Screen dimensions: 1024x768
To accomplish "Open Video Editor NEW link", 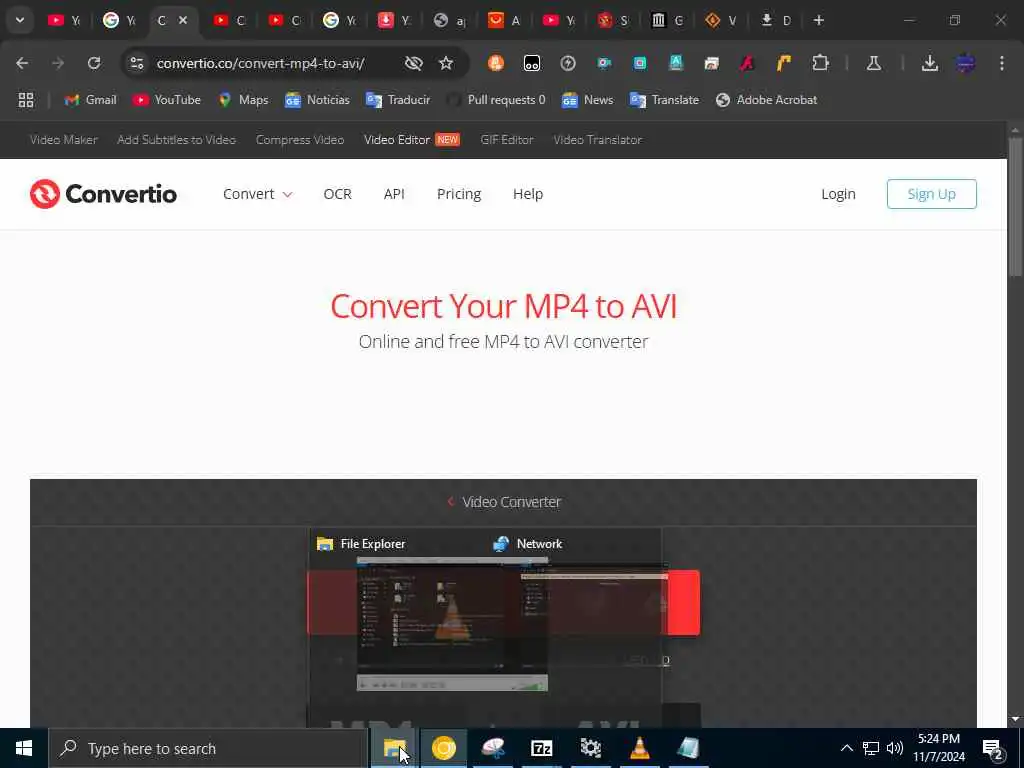I will click(412, 140).
